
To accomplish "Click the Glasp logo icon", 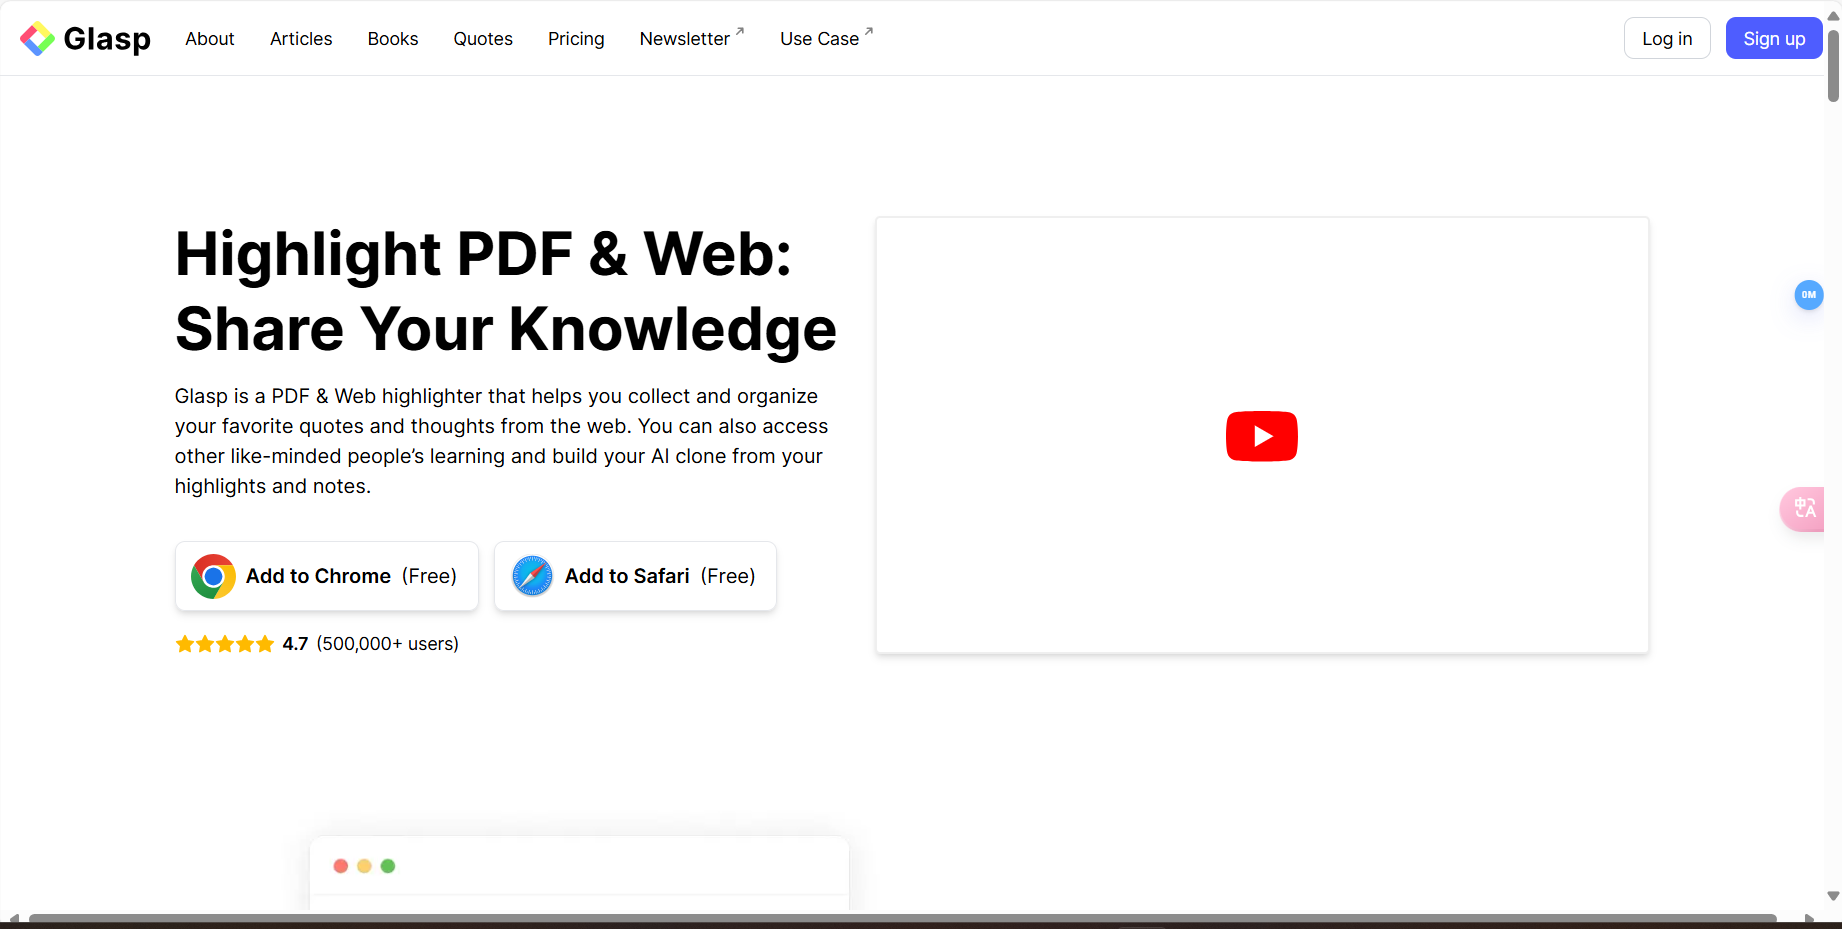I will (x=37, y=39).
